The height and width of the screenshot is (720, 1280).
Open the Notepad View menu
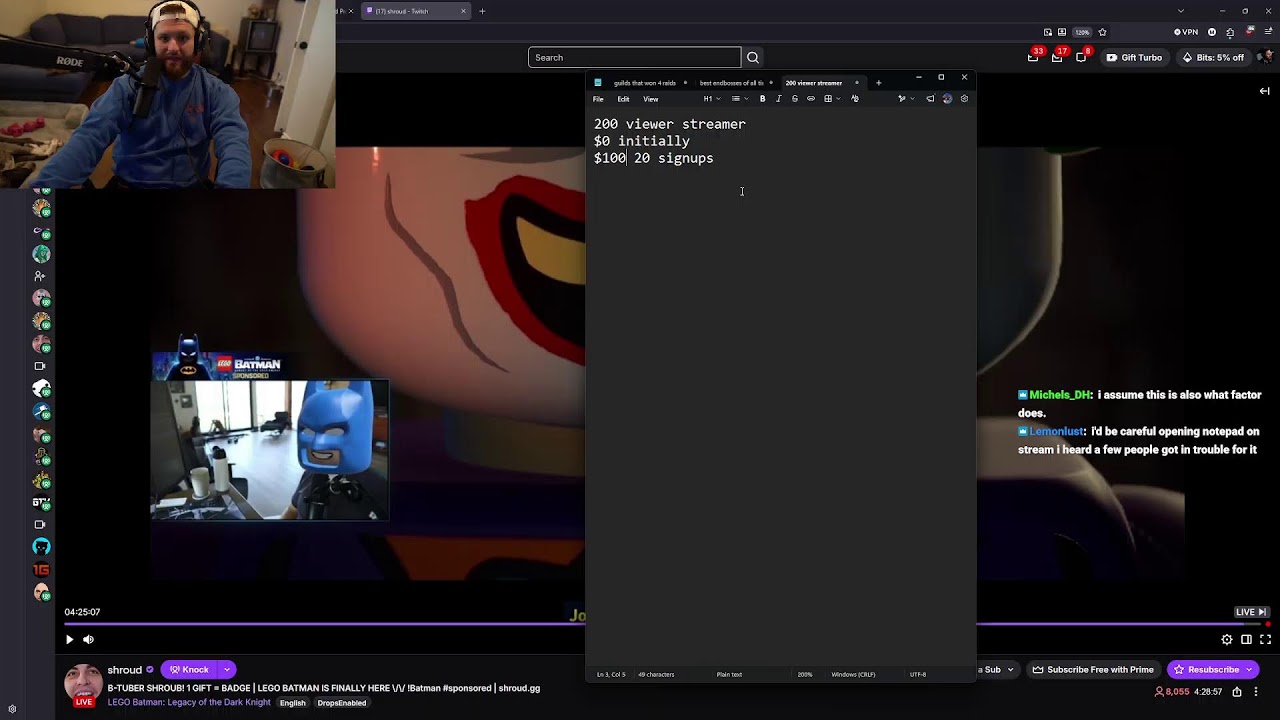click(651, 99)
